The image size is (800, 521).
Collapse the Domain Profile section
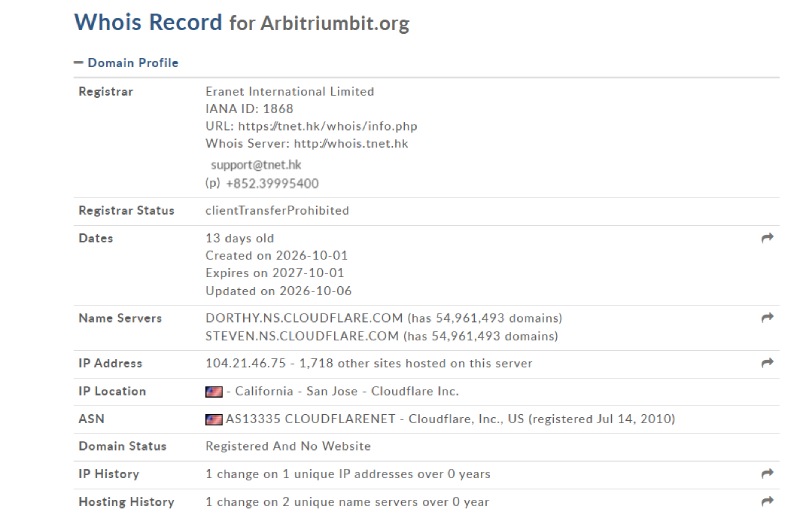click(126, 63)
